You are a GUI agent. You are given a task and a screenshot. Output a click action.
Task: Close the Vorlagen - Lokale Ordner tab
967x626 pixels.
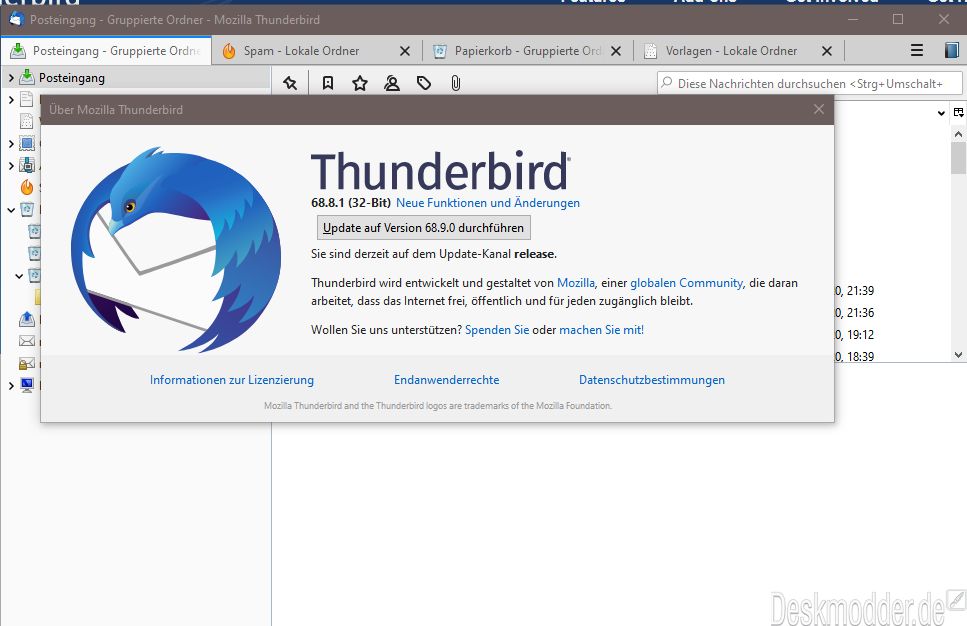click(x=826, y=51)
